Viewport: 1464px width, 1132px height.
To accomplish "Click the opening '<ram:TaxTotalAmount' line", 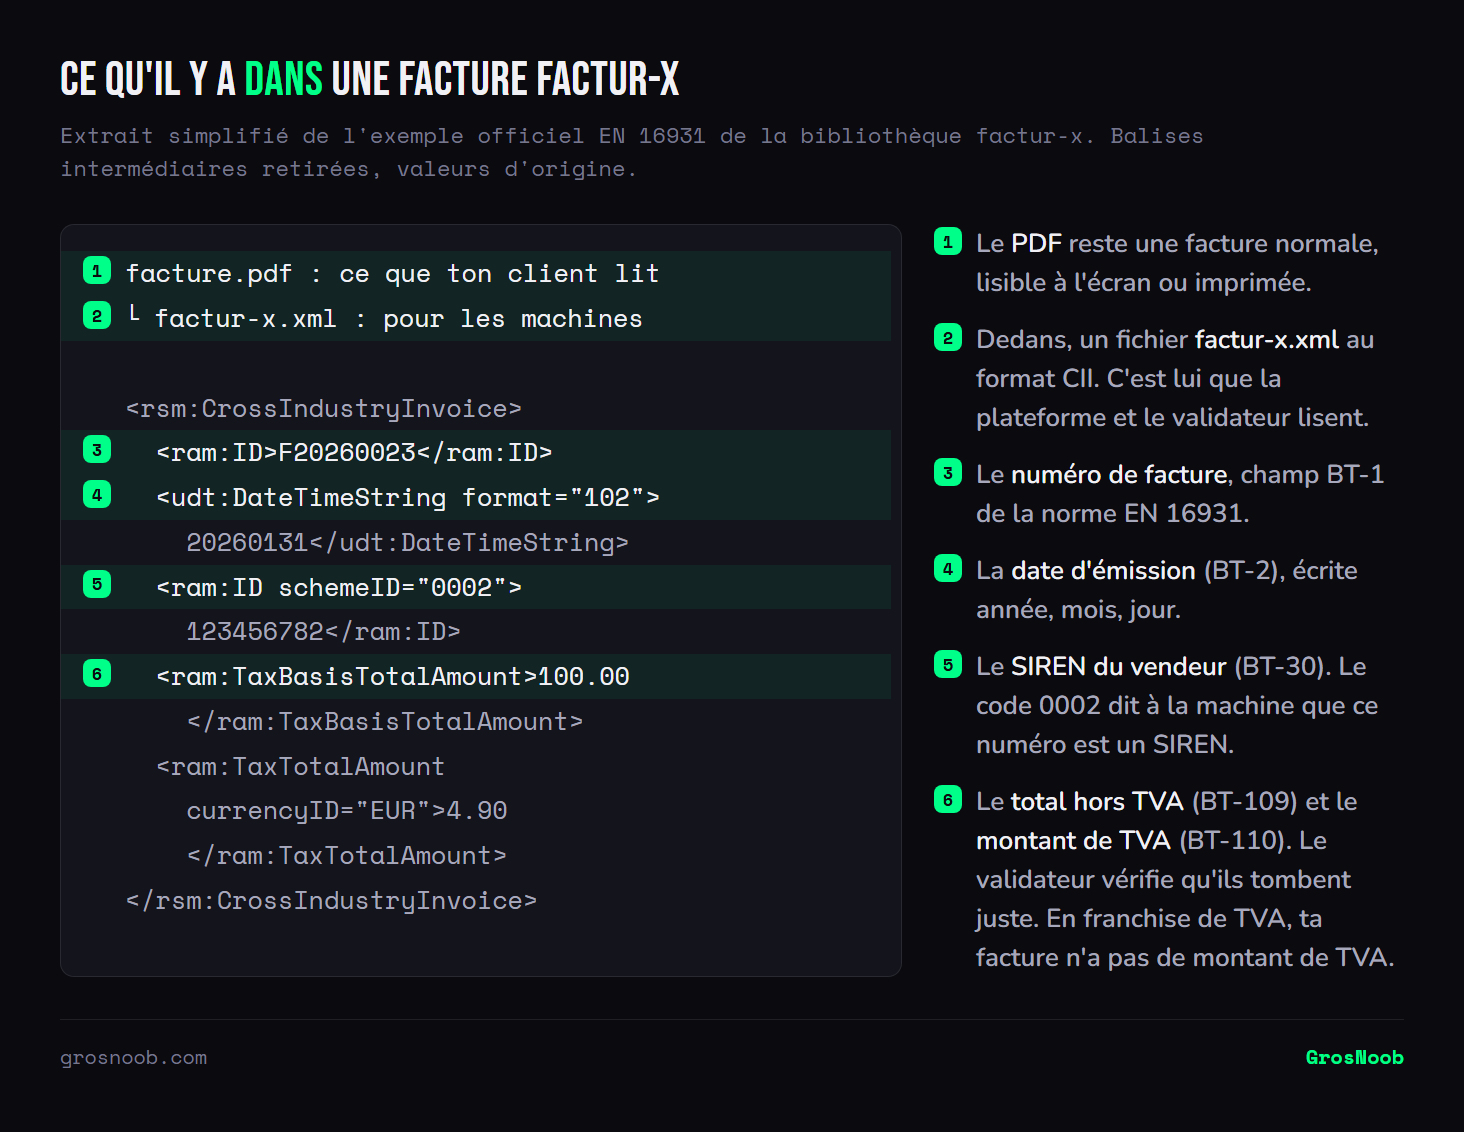I will tap(300, 766).
